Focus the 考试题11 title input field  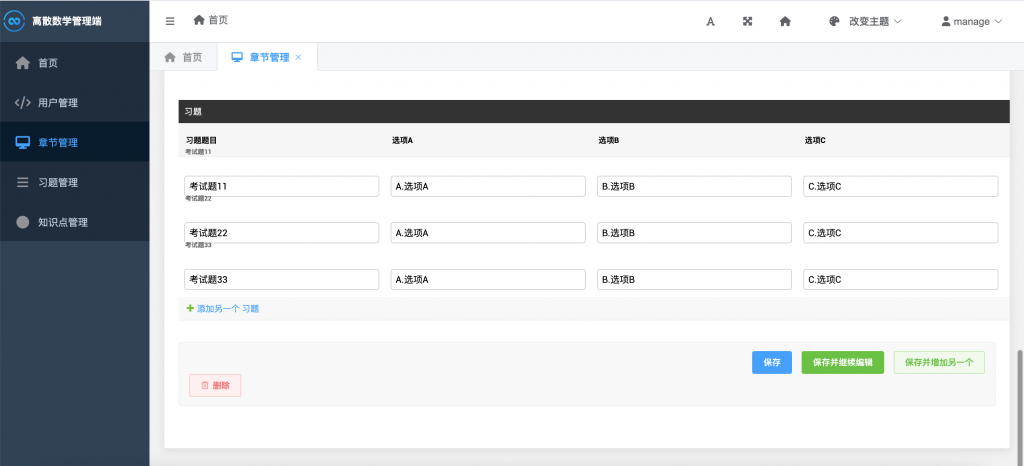[x=281, y=186]
